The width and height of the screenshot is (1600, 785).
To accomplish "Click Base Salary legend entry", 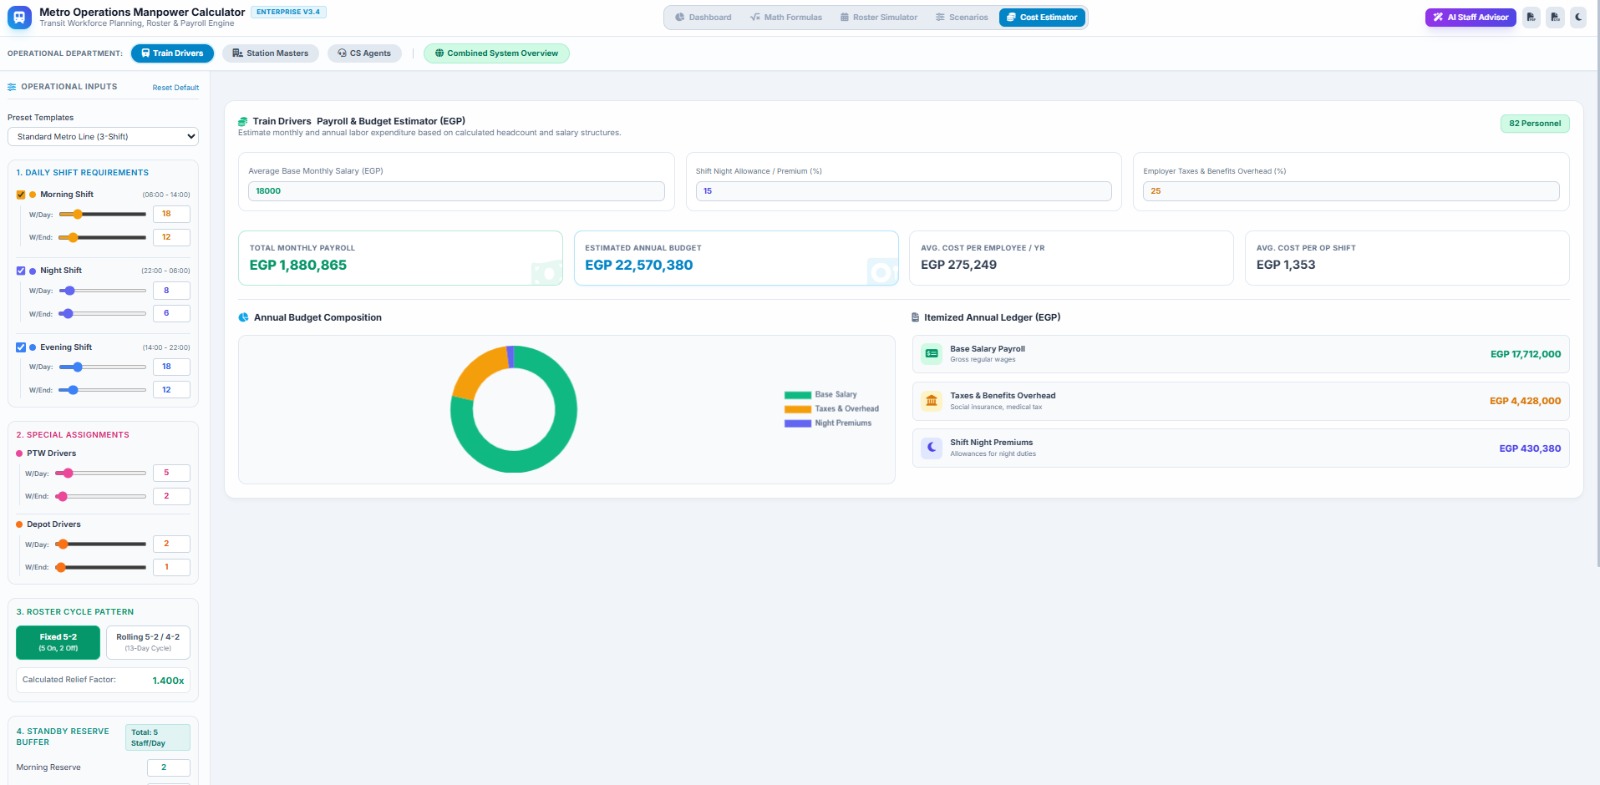I will click(x=821, y=395).
